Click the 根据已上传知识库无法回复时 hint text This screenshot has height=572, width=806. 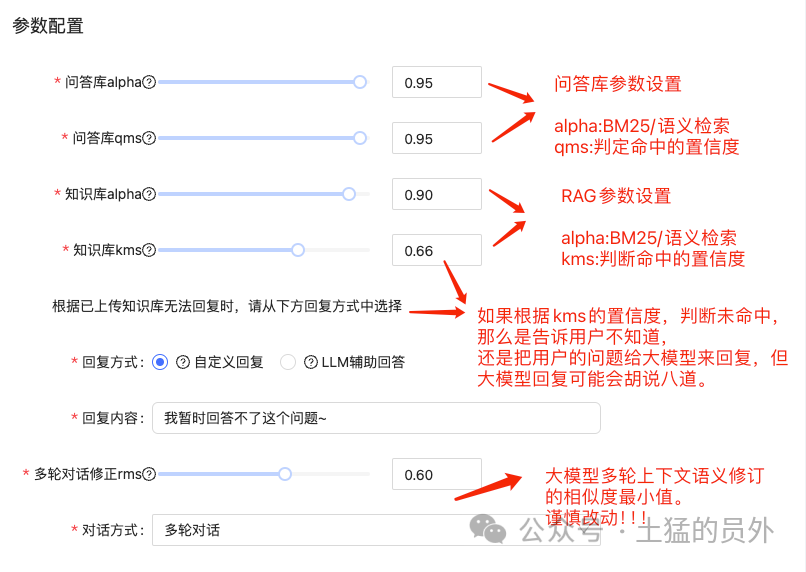[227, 306]
